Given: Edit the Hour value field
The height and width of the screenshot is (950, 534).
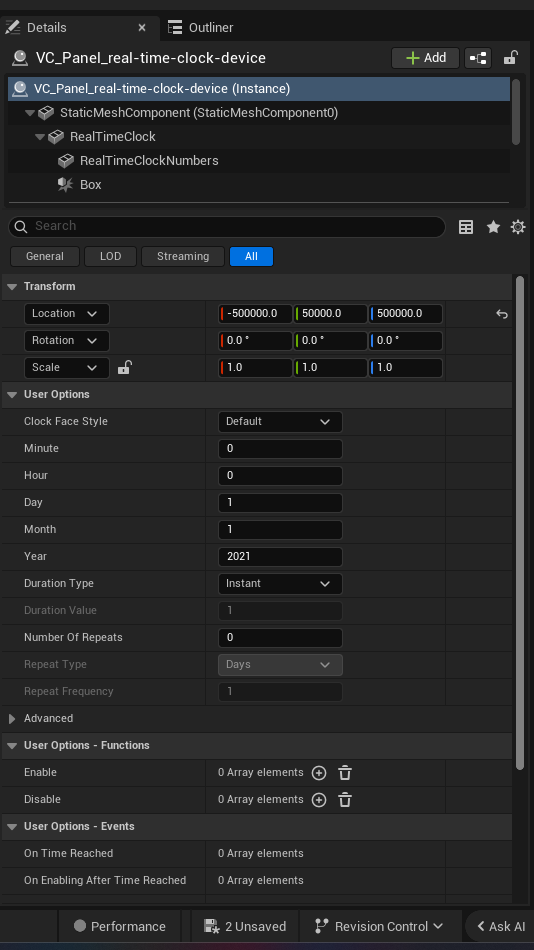Looking at the screenshot, I should [280, 476].
